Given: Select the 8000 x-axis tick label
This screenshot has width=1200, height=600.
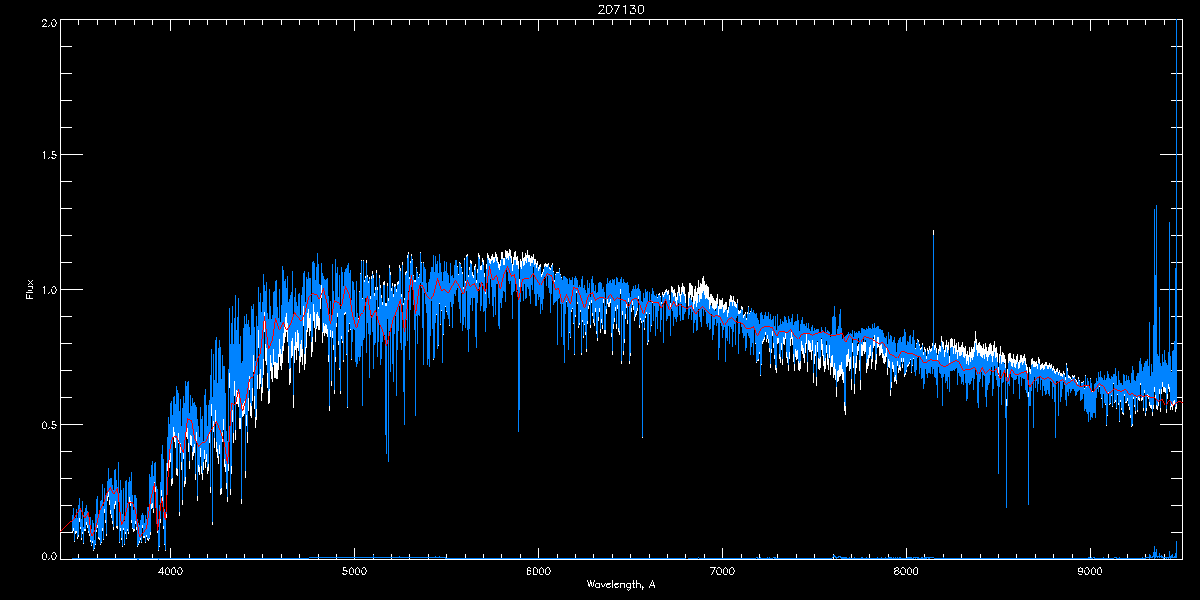Looking at the screenshot, I should click(x=906, y=571).
